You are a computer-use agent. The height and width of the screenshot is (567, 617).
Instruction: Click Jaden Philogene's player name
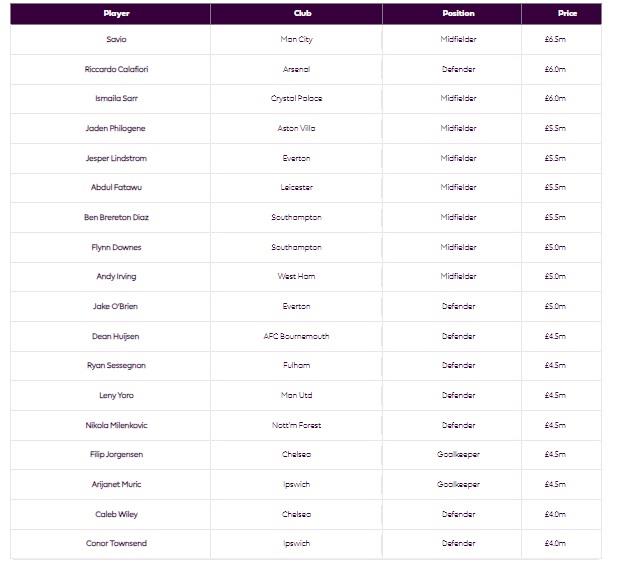pyautogui.click(x=116, y=129)
